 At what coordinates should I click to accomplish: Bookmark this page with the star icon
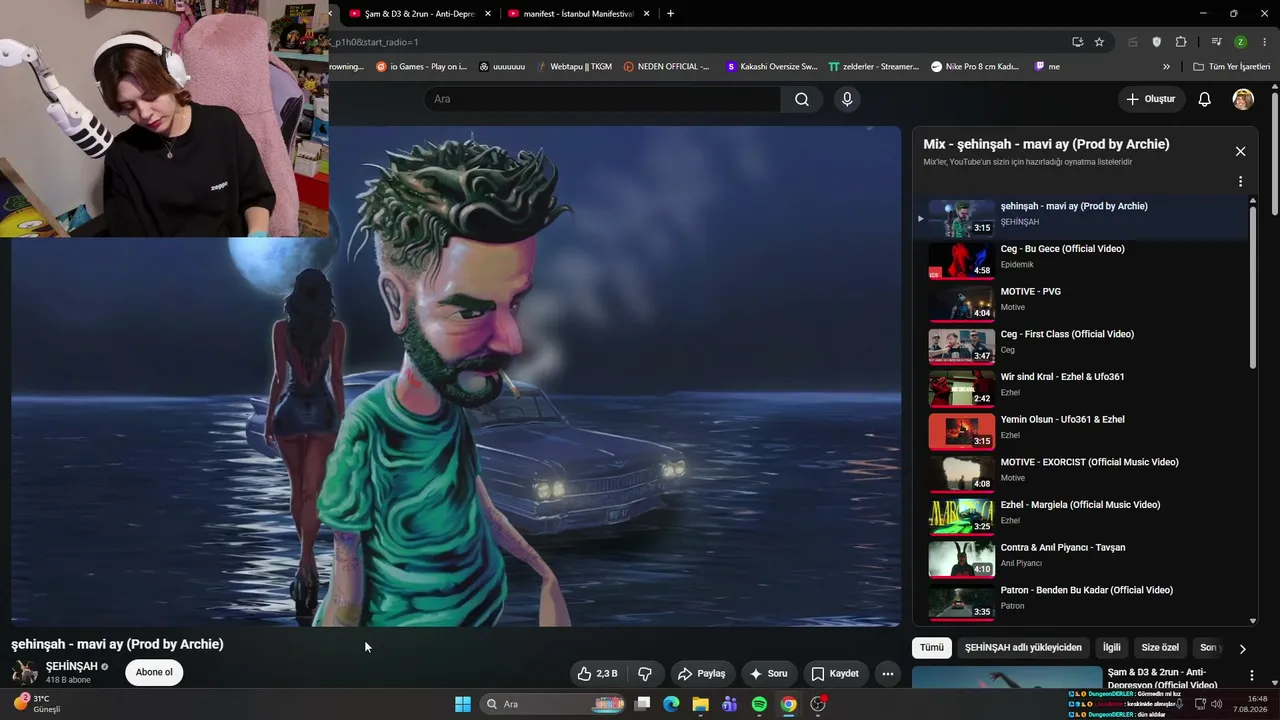(x=1099, y=42)
